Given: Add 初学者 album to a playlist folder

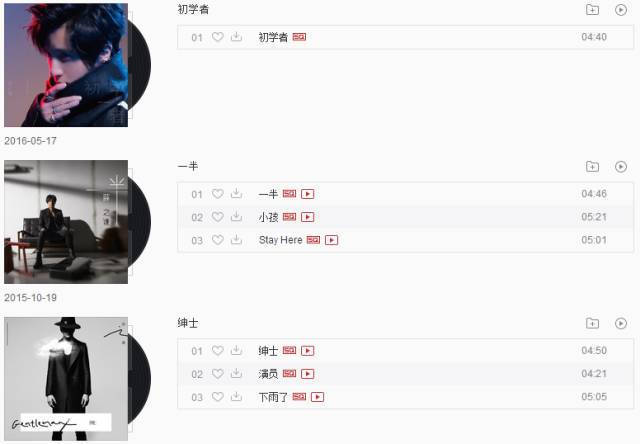Looking at the screenshot, I should click(592, 10).
